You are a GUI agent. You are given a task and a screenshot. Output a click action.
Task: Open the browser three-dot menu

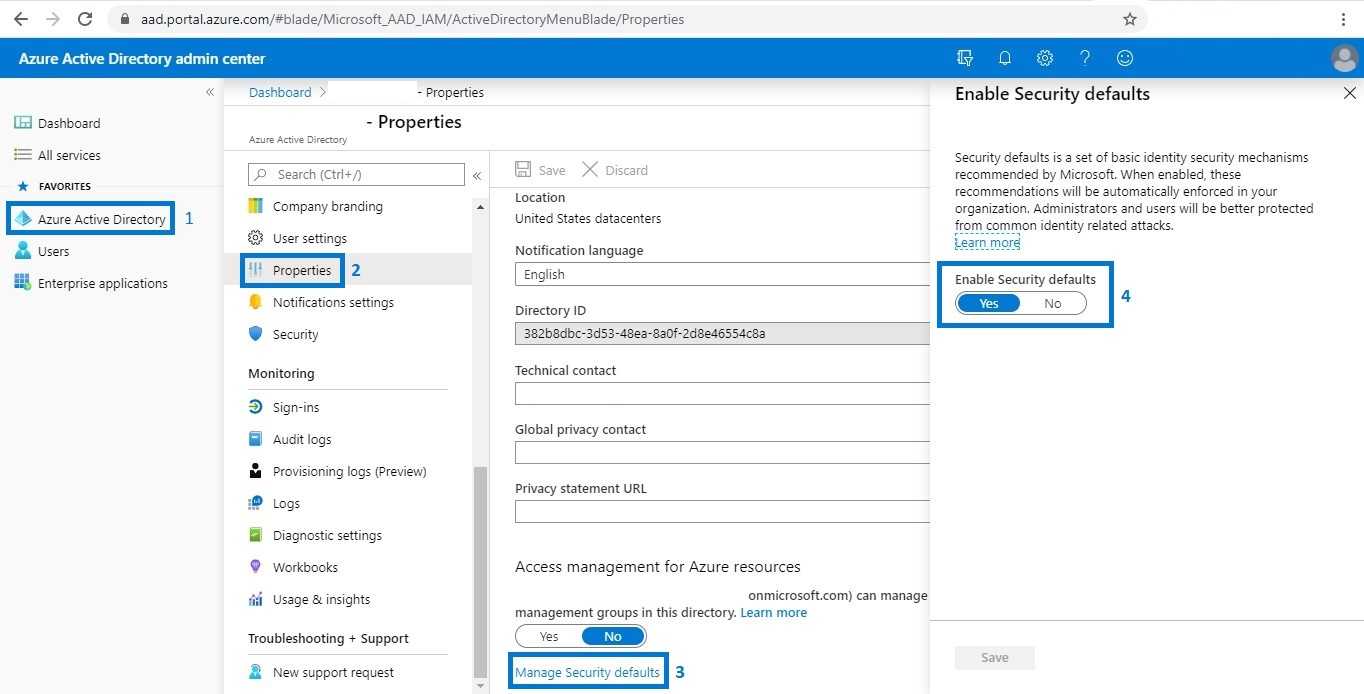pos(1342,19)
